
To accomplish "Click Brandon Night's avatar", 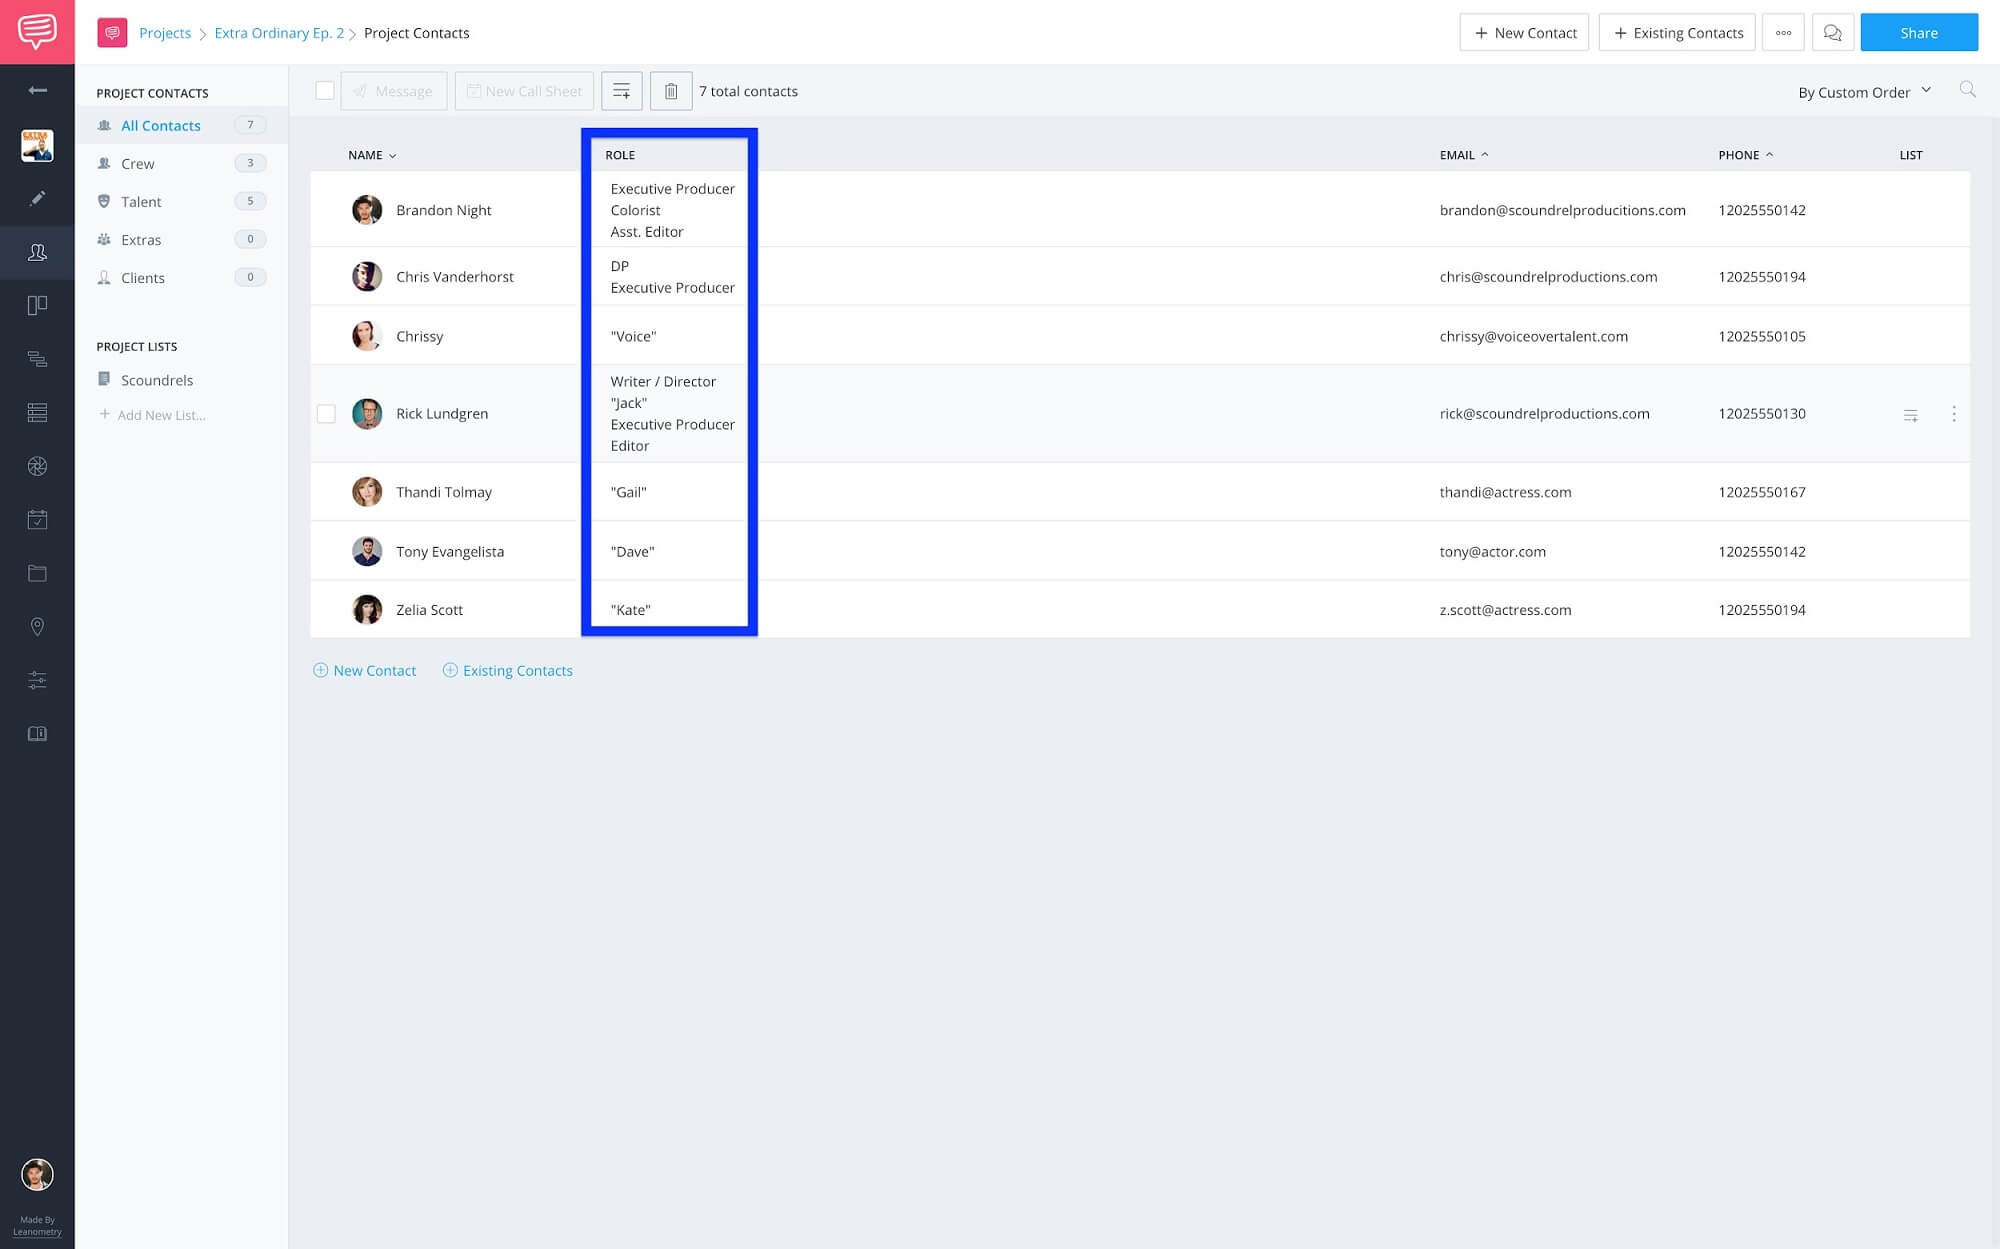I will click(x=367, y=210).
